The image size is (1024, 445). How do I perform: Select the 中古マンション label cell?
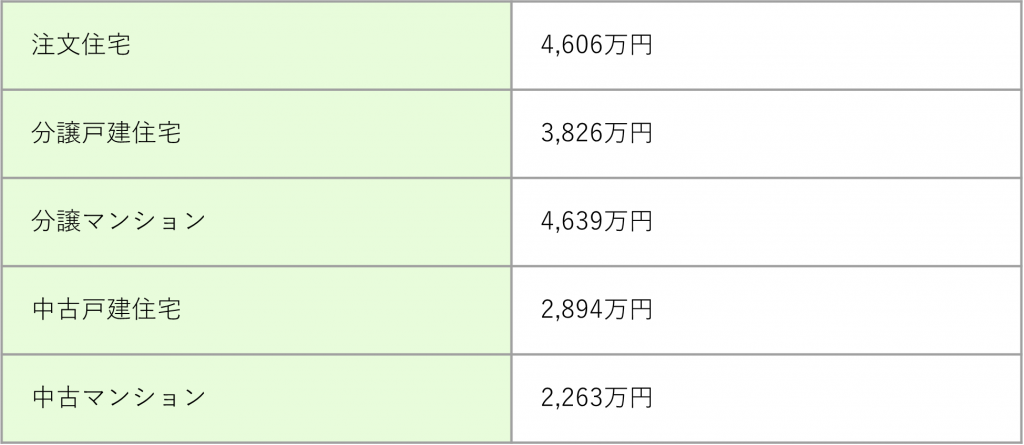tap(256, 398)
